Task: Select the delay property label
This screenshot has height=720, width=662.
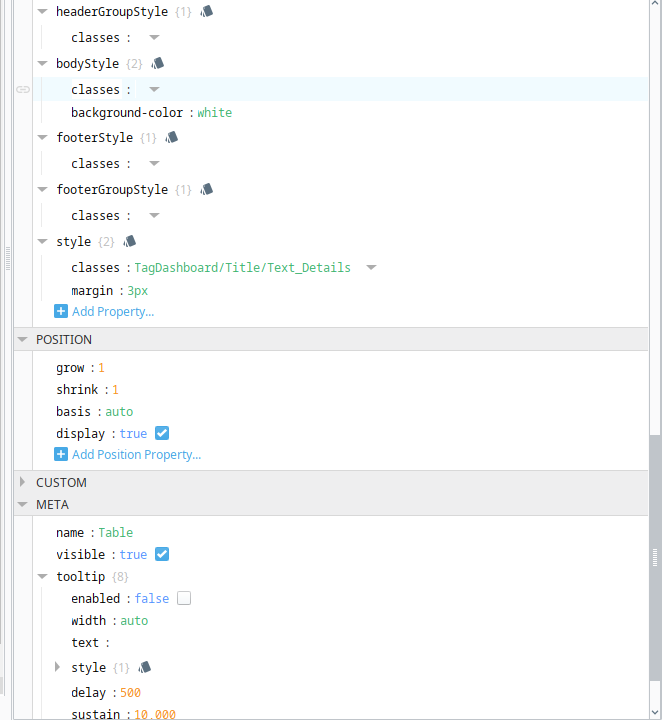Action: (89, 693)
